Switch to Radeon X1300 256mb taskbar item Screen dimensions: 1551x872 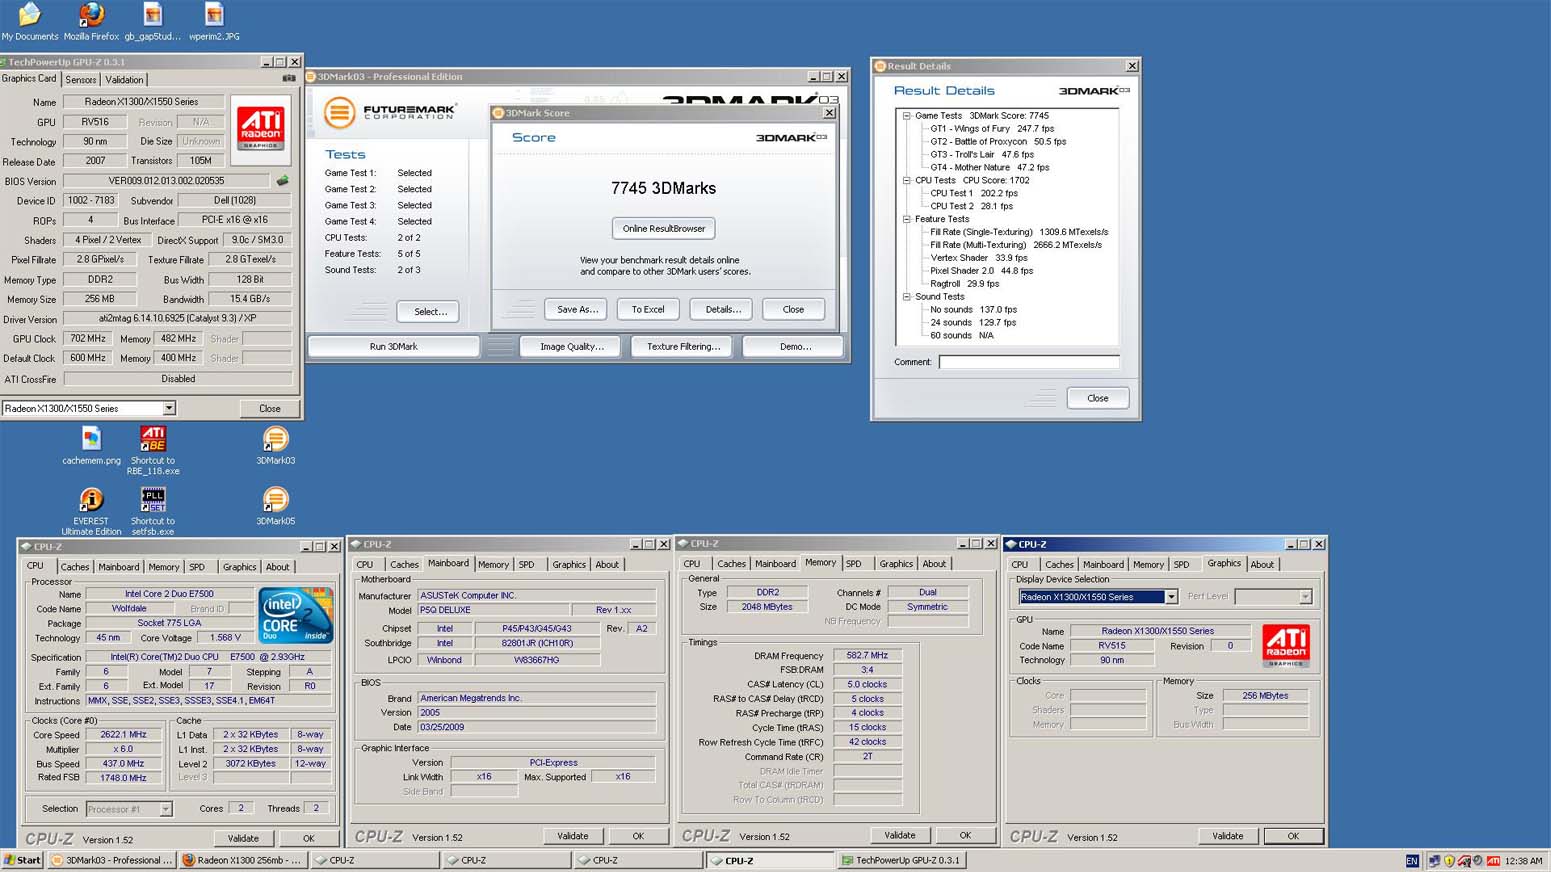(243, 860)
